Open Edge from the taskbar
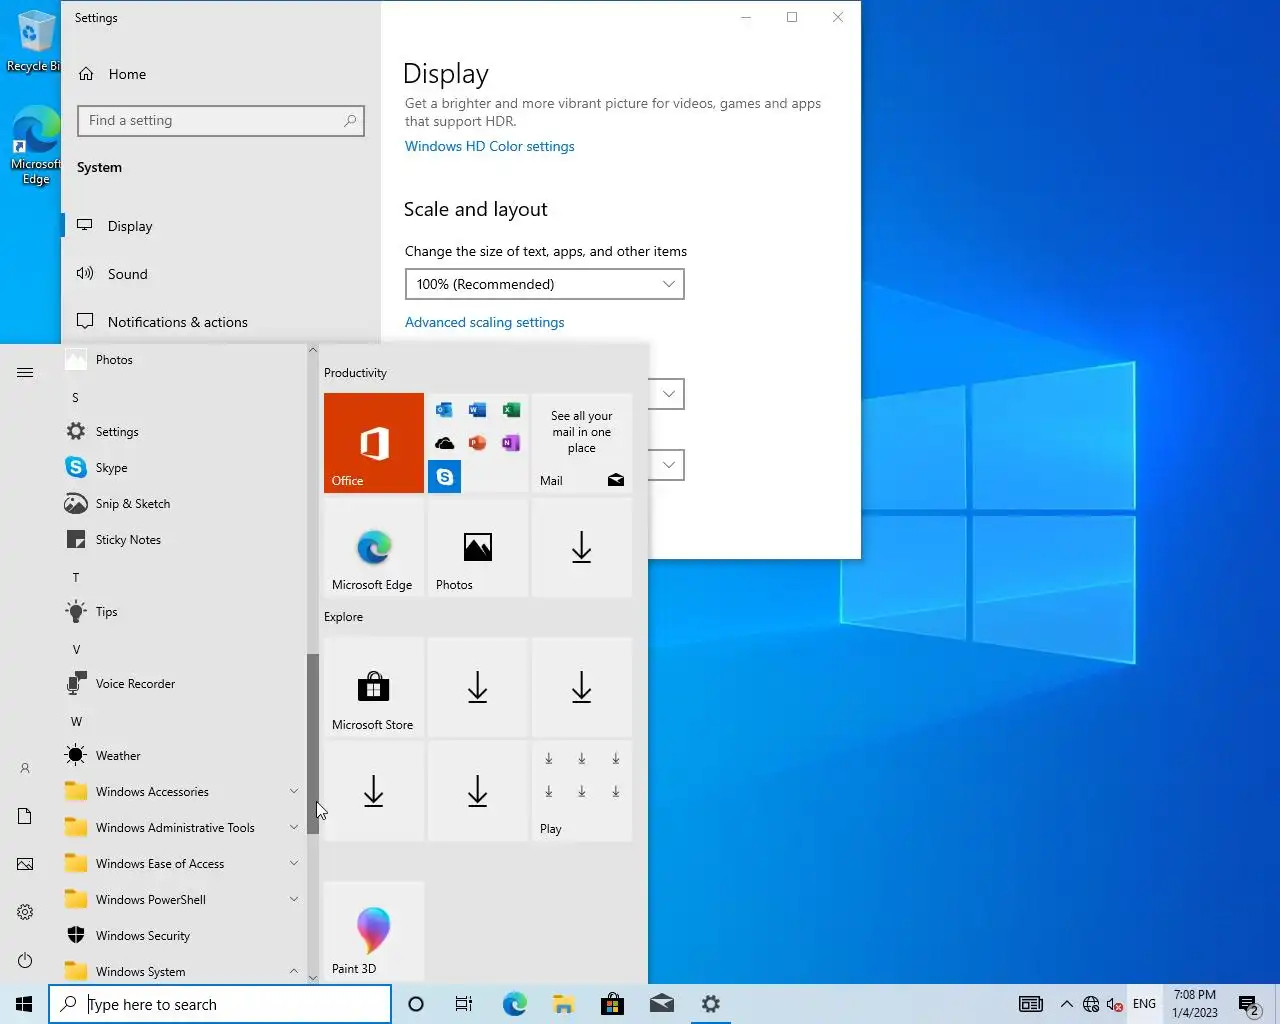Image resolution: width=1280 pixels, height=1024 pixels. 514,1004
